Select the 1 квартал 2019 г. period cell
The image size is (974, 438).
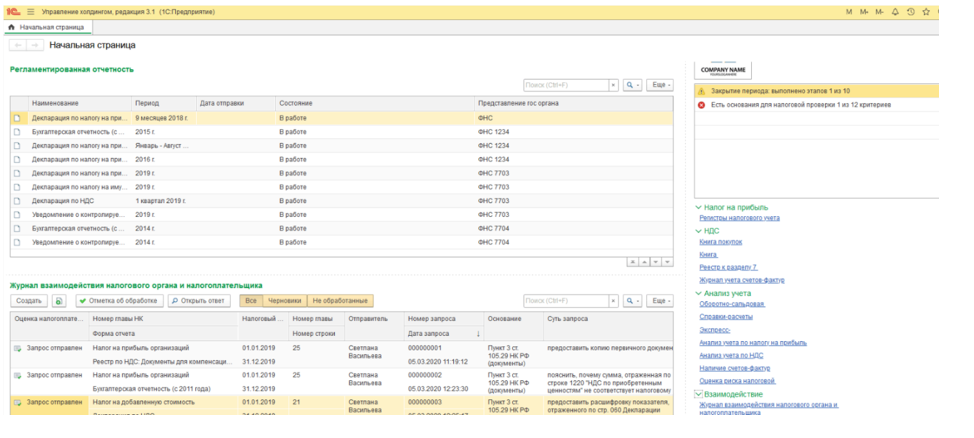pyautogui.click(x=165, y=201)
